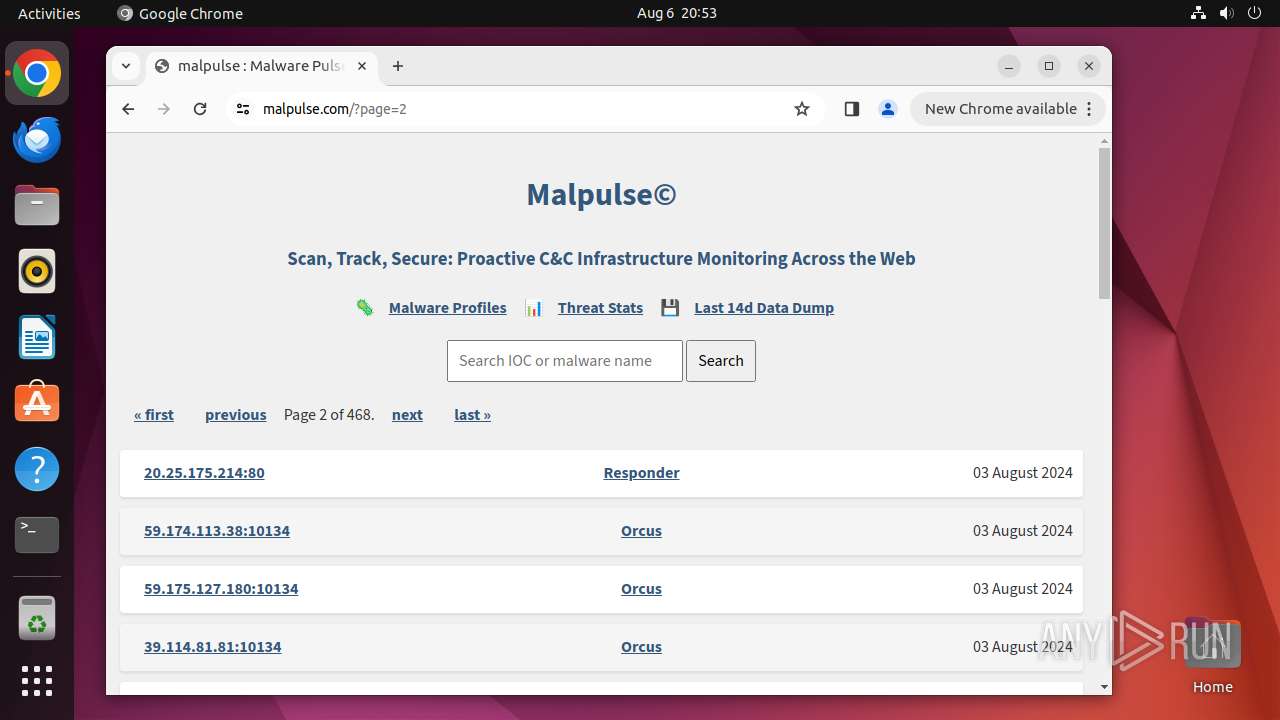Image resolution: width=1280 pixels, height=720 pixels.
Task: Launch Thunderbird mail from the dock
Action: 37,140
